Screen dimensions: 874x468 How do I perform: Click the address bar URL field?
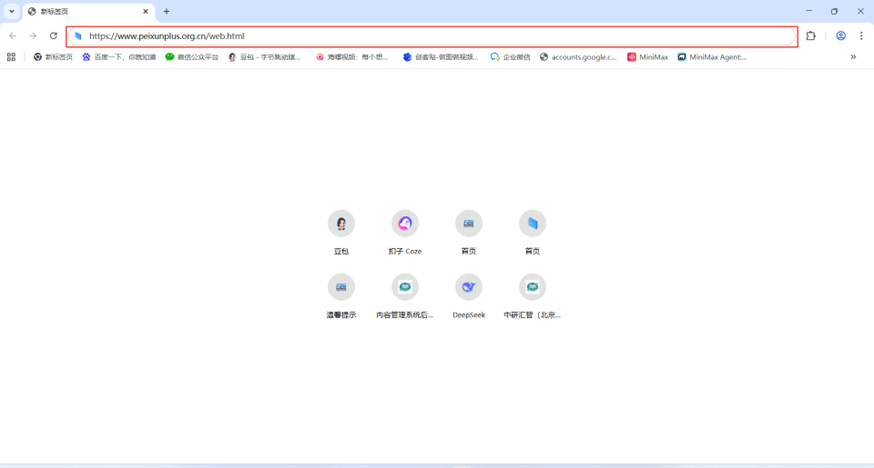pos(430,36)
